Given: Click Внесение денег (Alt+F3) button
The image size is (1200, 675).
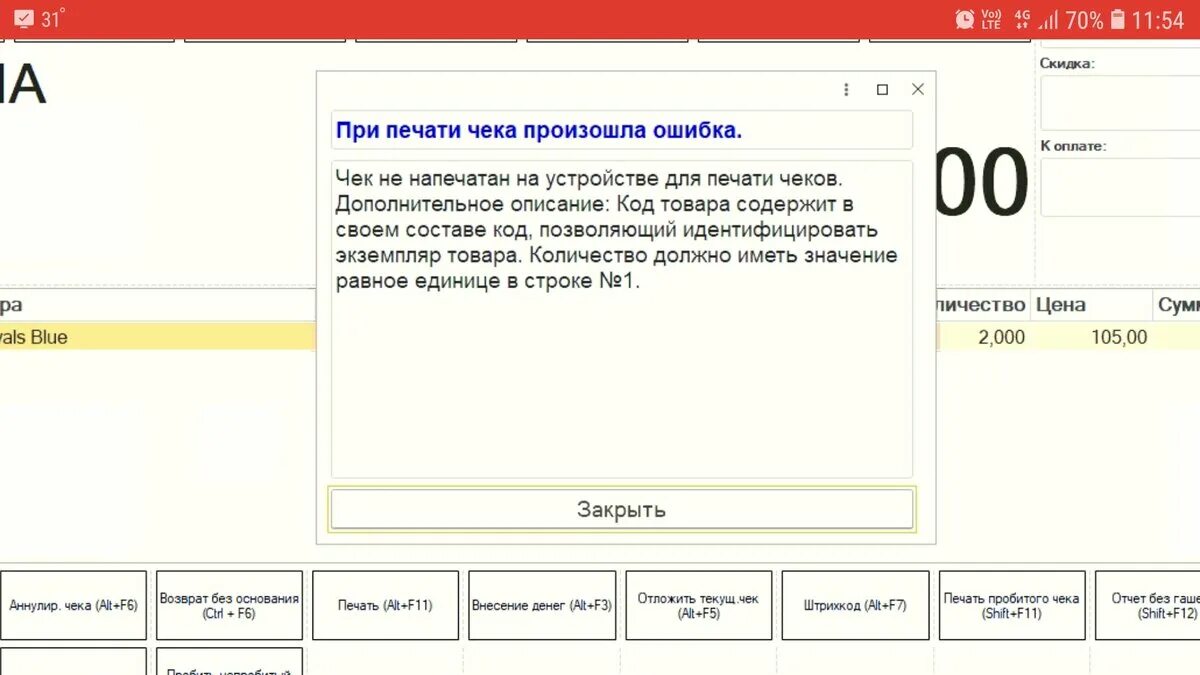Looking at the screenshot, I should click(x=542, y=605).
